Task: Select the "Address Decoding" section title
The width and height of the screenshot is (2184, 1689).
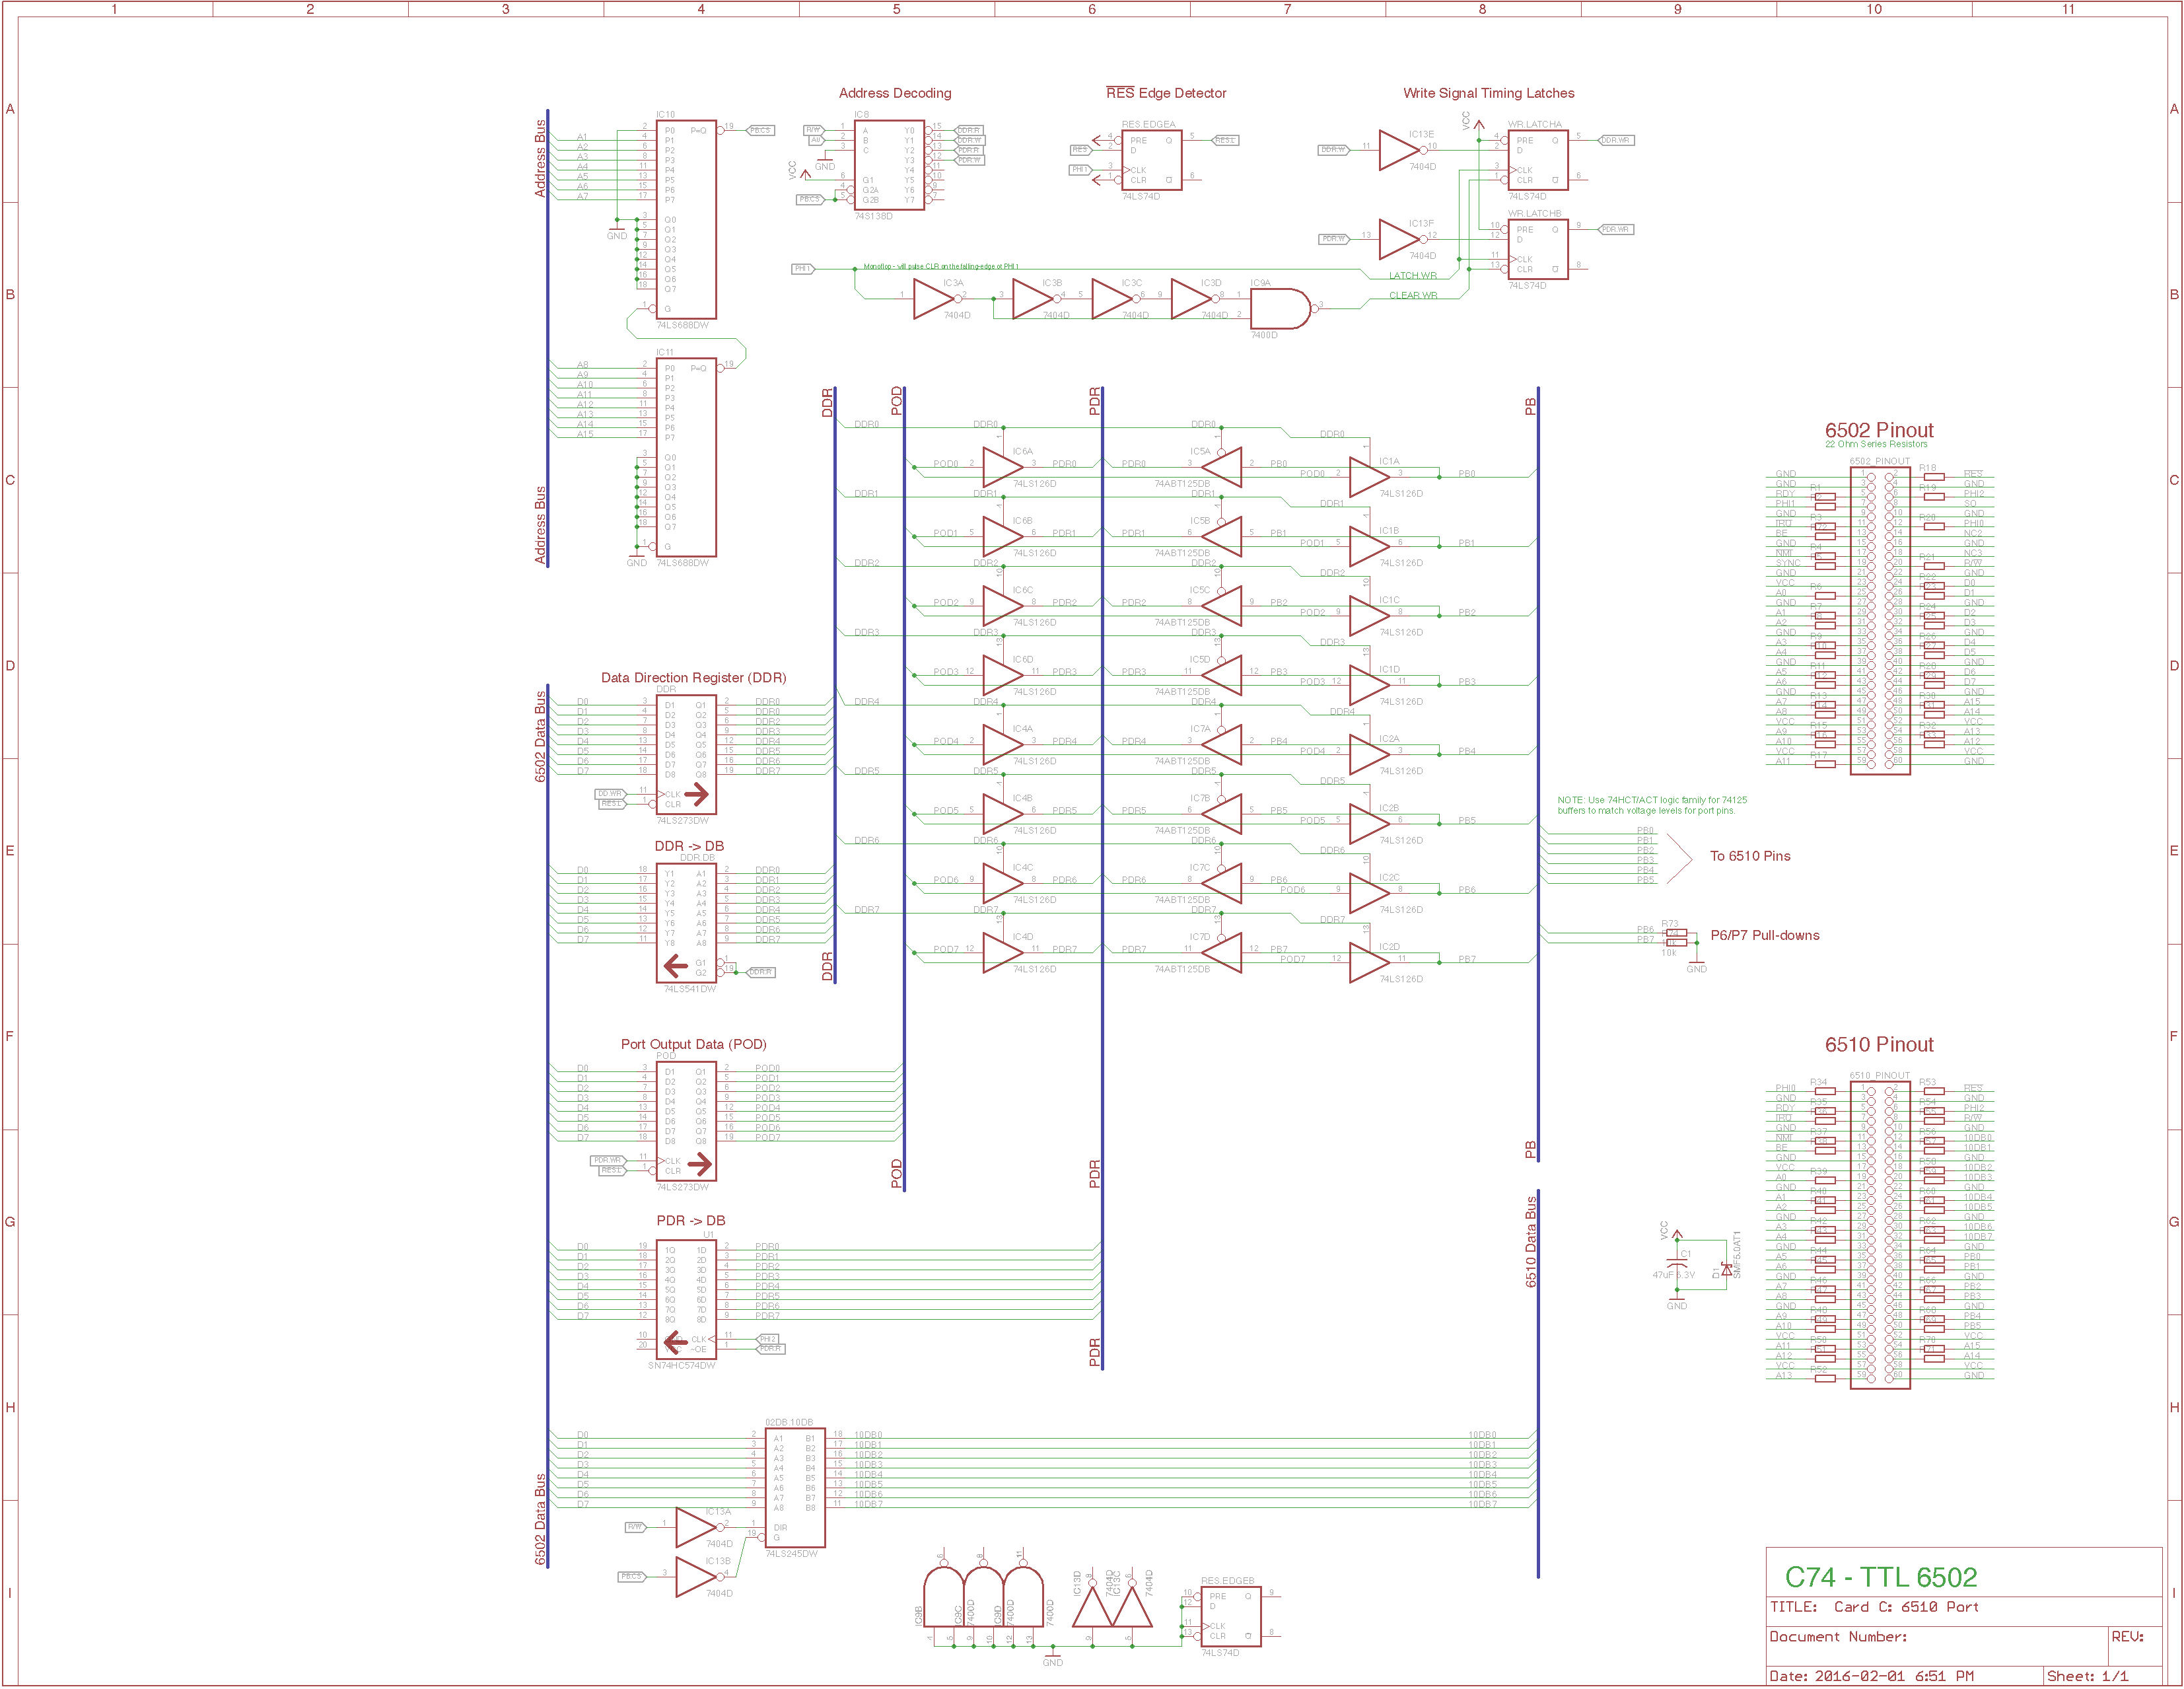Action: click(x=895, y=93)
